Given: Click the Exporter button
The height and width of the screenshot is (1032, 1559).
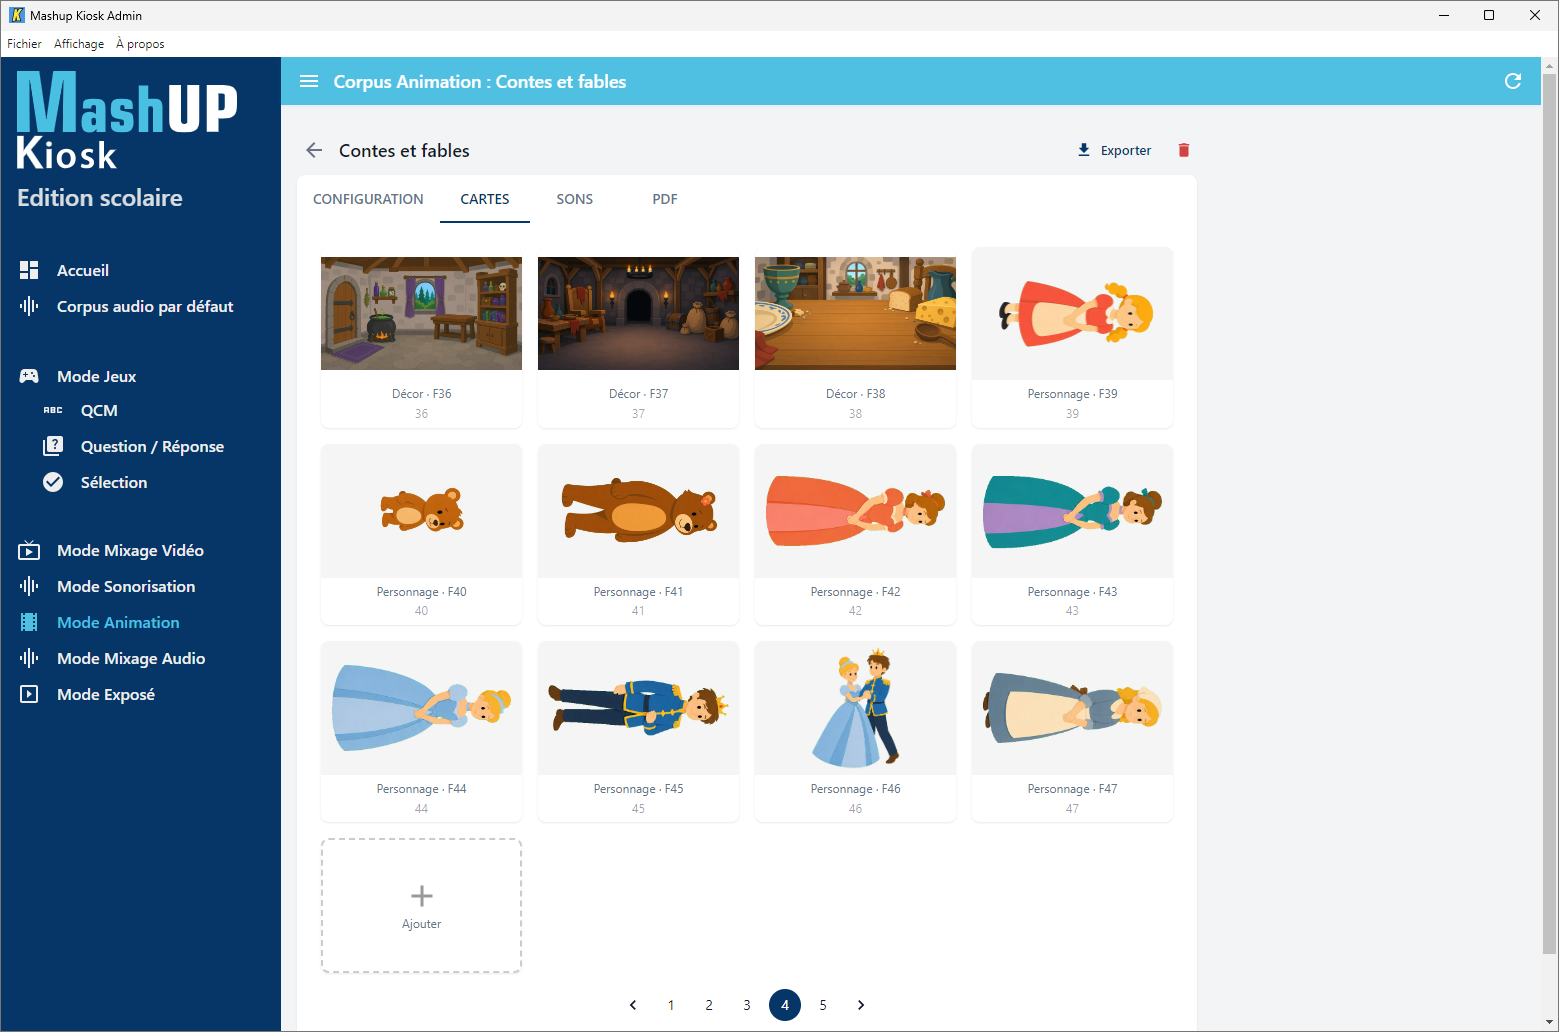Looking at the screenshot, I should pos(1114,150).
